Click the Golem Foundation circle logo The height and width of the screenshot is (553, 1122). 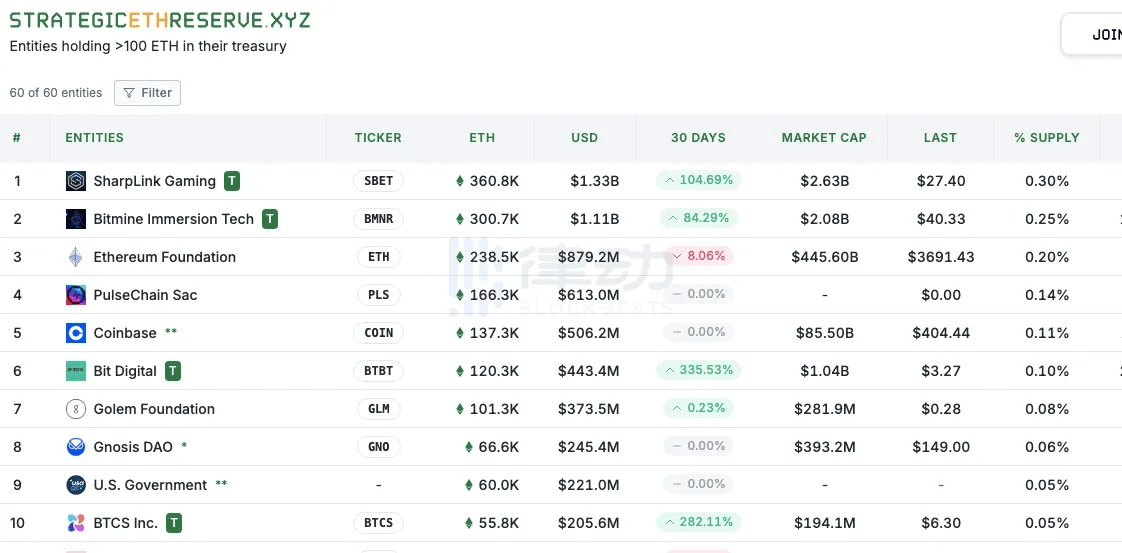tap(76, 409)
